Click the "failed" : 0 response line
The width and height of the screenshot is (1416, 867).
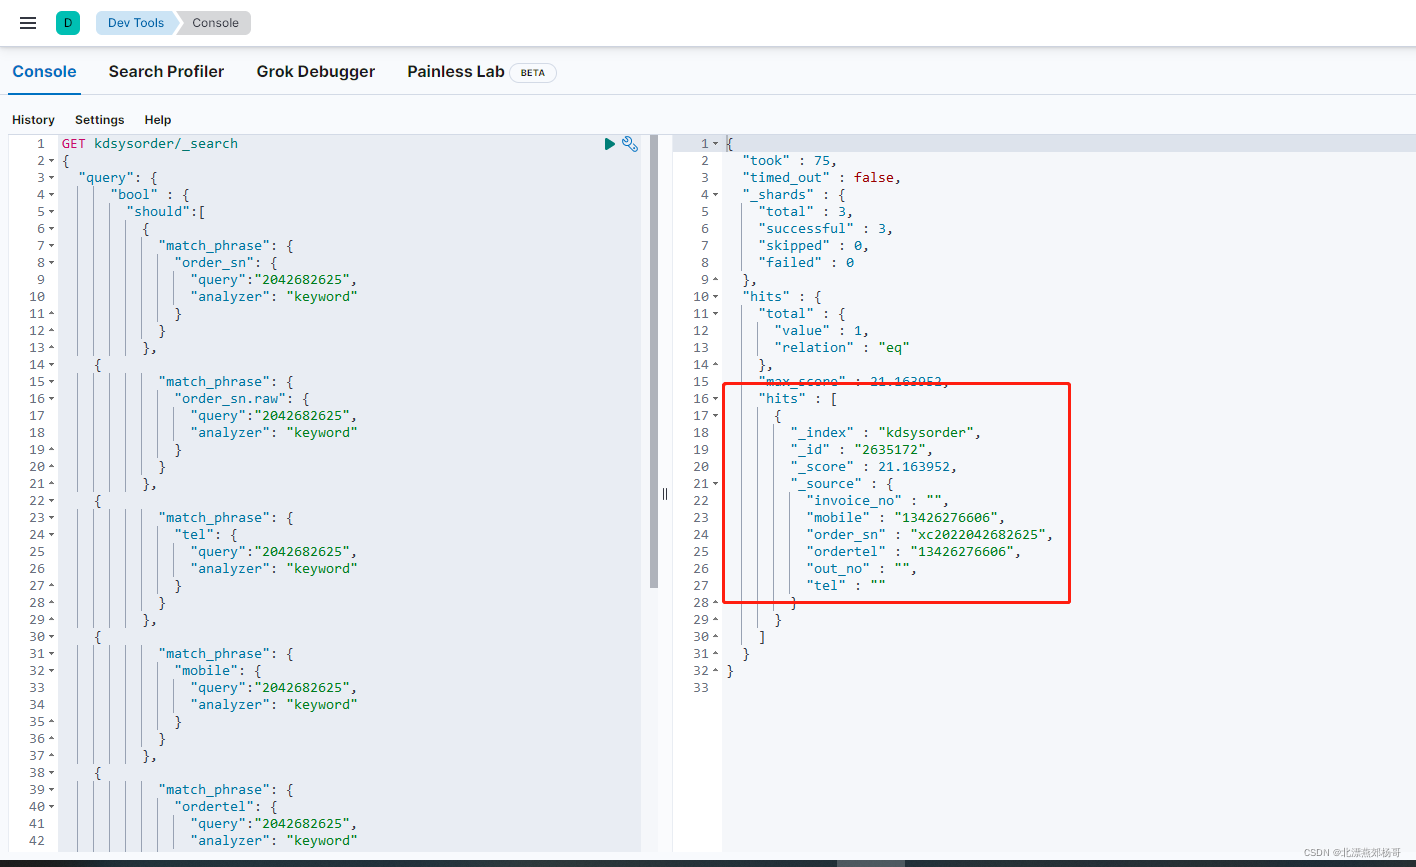[x=806, y=263]
